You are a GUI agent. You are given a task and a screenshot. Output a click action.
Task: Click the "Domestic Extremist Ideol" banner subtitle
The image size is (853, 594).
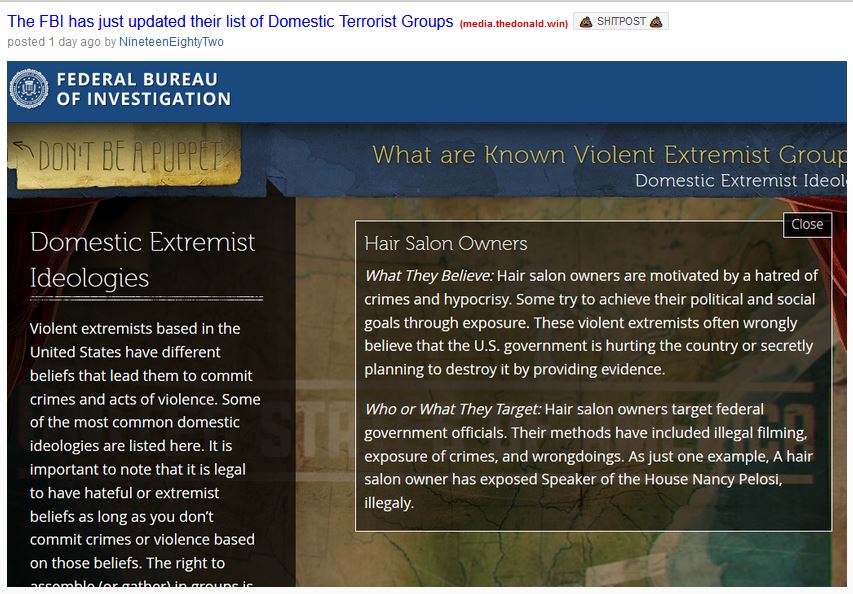740,180
